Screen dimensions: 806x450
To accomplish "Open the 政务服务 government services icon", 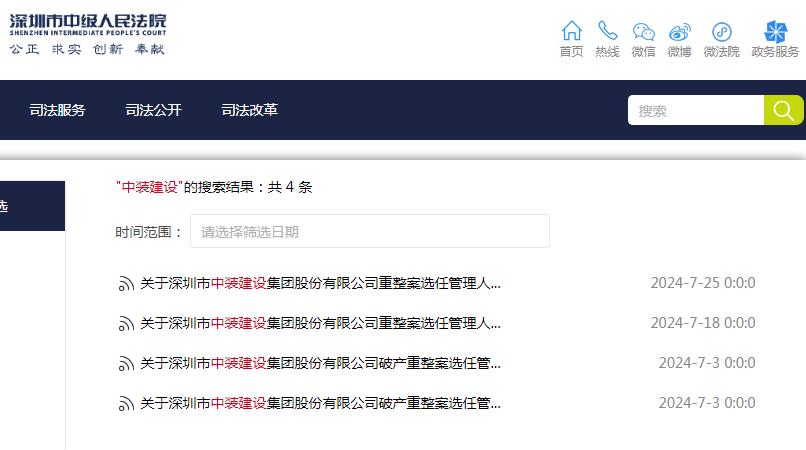I will [x=775, y=32].
